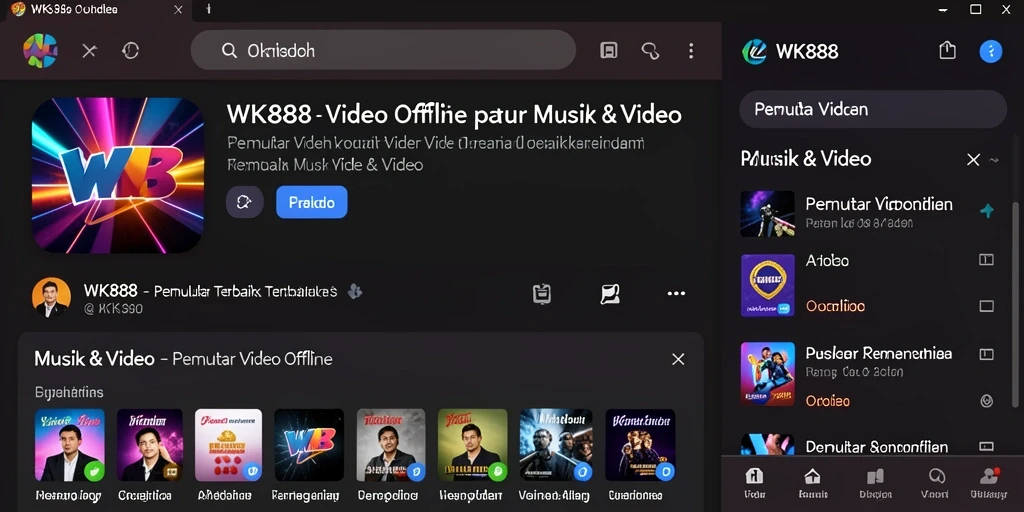1024x512 pixels.
Task: Click the gray thumbnail labeled Demapoline
Action: click(x=391, y=445)
